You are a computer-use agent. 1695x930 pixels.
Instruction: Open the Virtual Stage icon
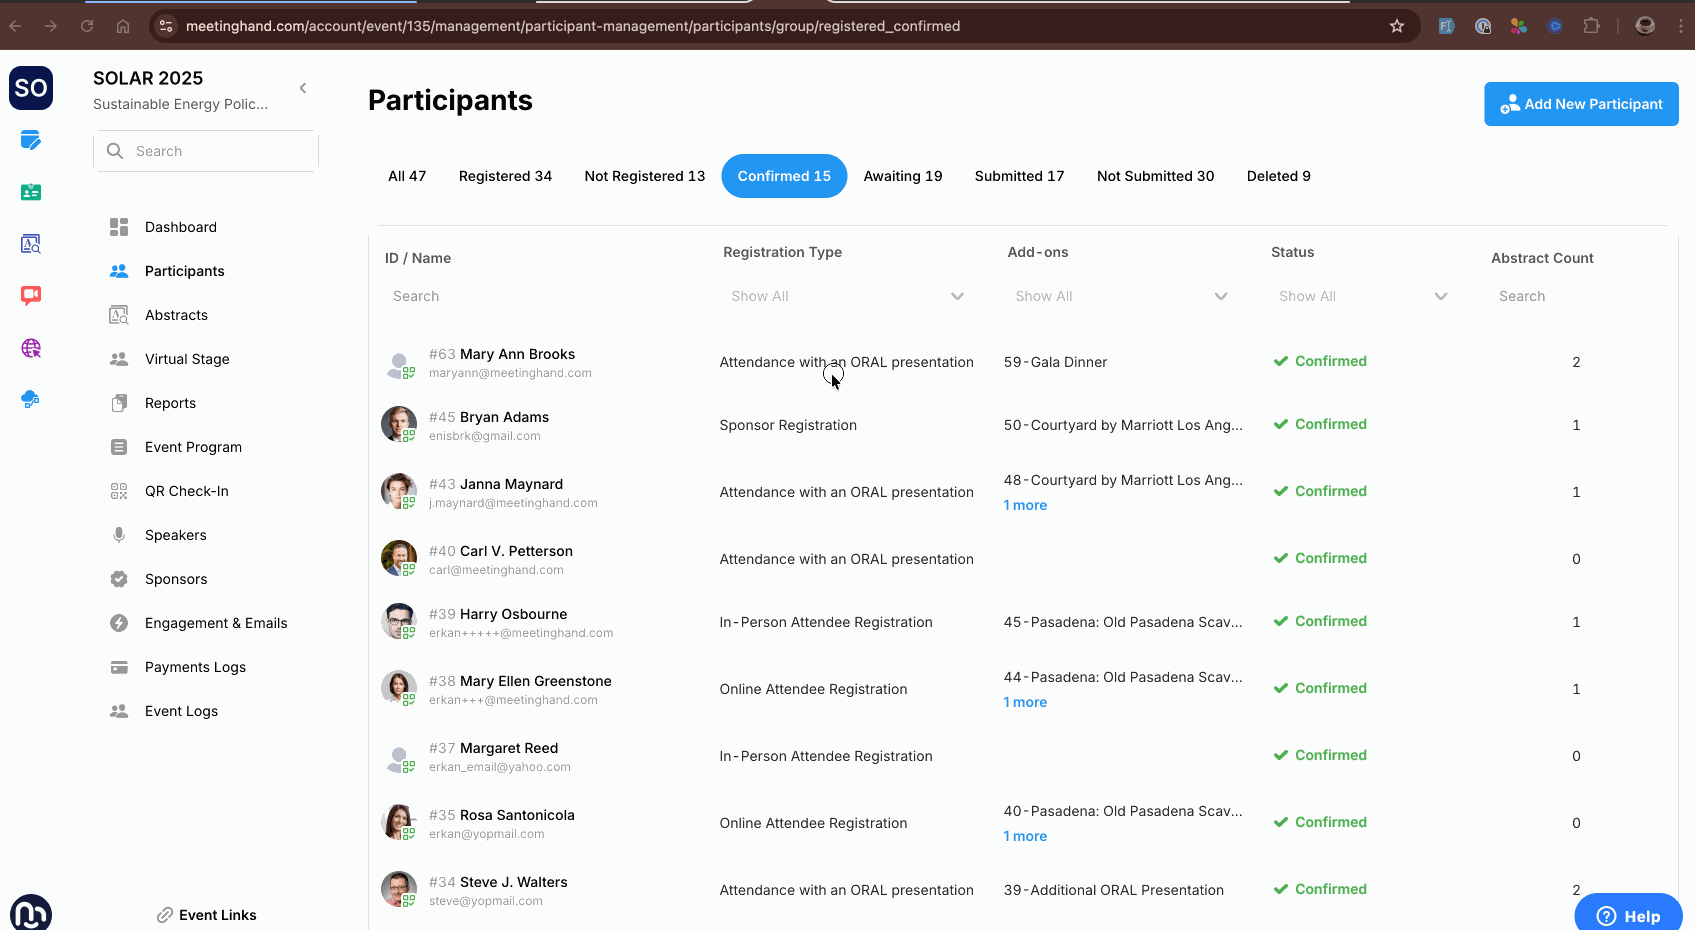point(119,359)
